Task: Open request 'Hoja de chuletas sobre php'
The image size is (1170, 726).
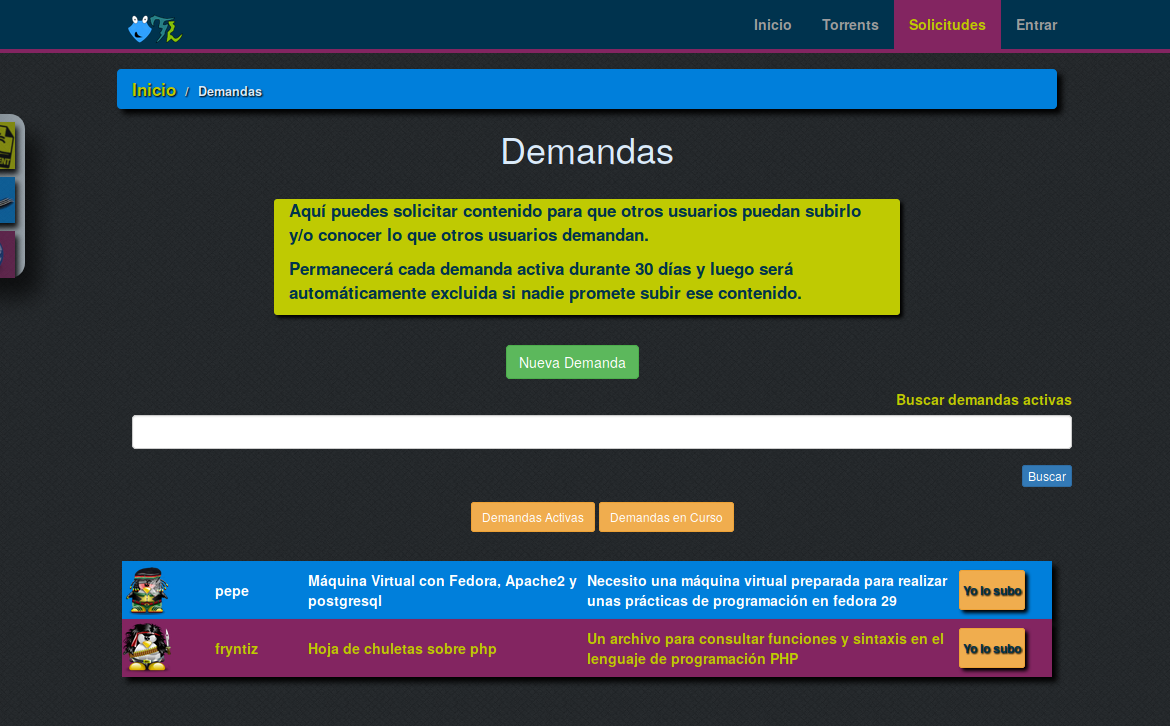Action: pos(402,649)
